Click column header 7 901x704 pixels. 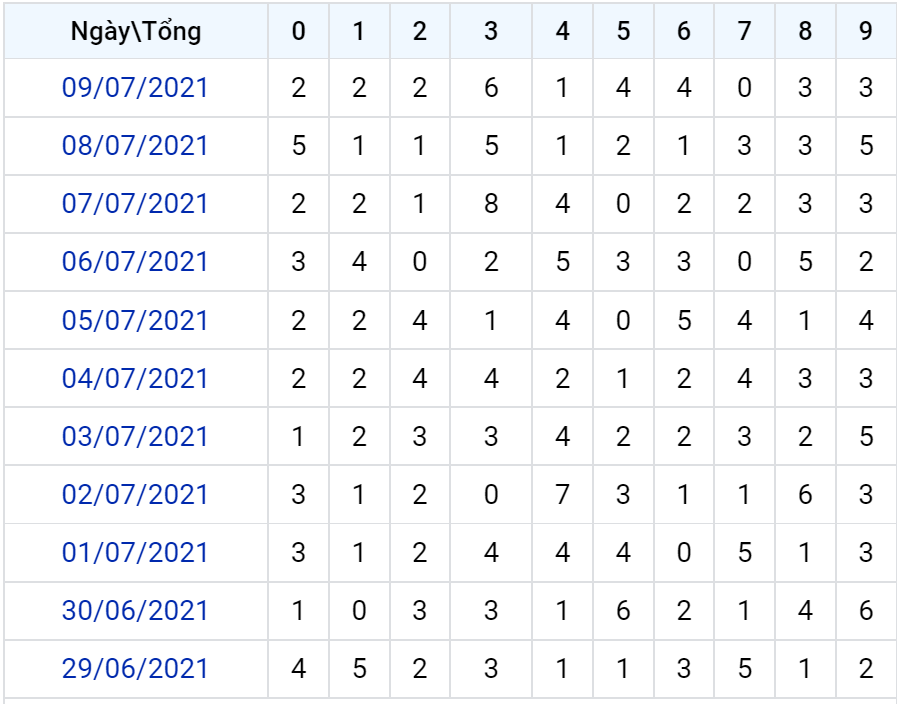coord(745,31)
